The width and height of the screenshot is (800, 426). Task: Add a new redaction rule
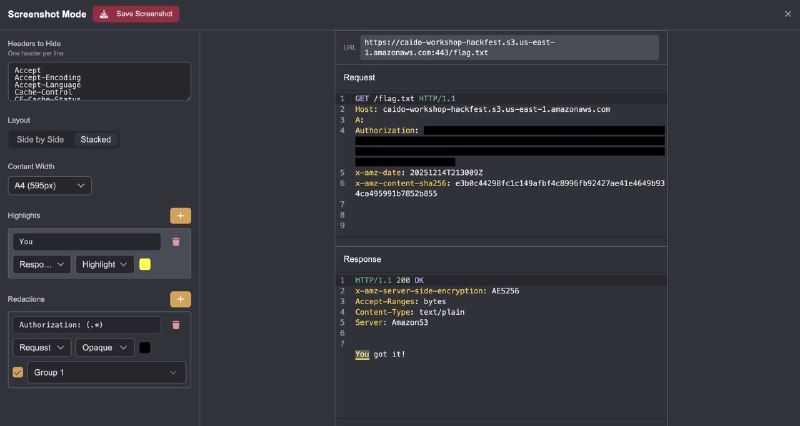179,299
